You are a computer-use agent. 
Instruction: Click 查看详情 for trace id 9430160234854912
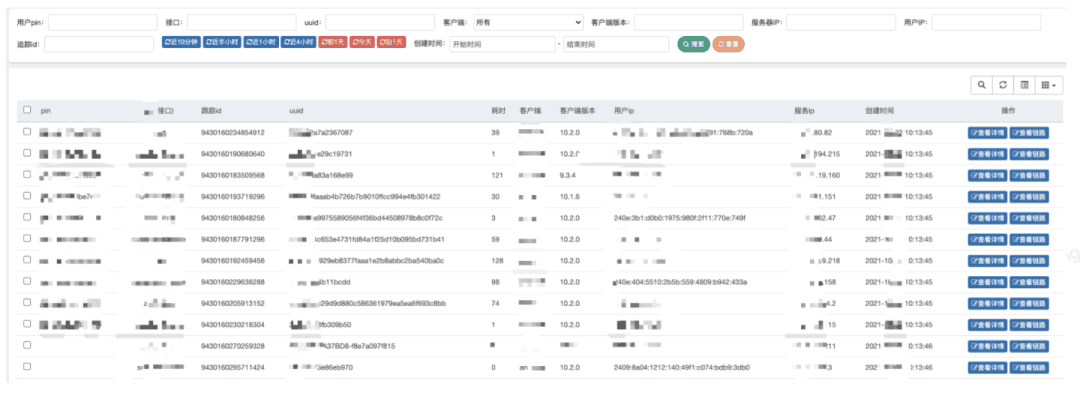(x=987, y=132)
